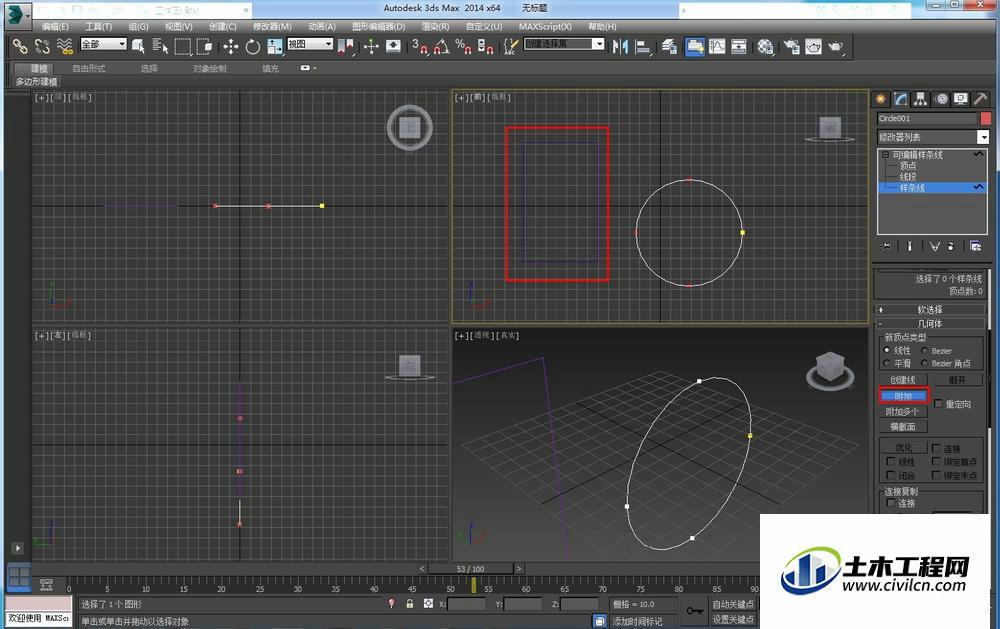Toggle the Percent Snap icon

tap(463, 46)
